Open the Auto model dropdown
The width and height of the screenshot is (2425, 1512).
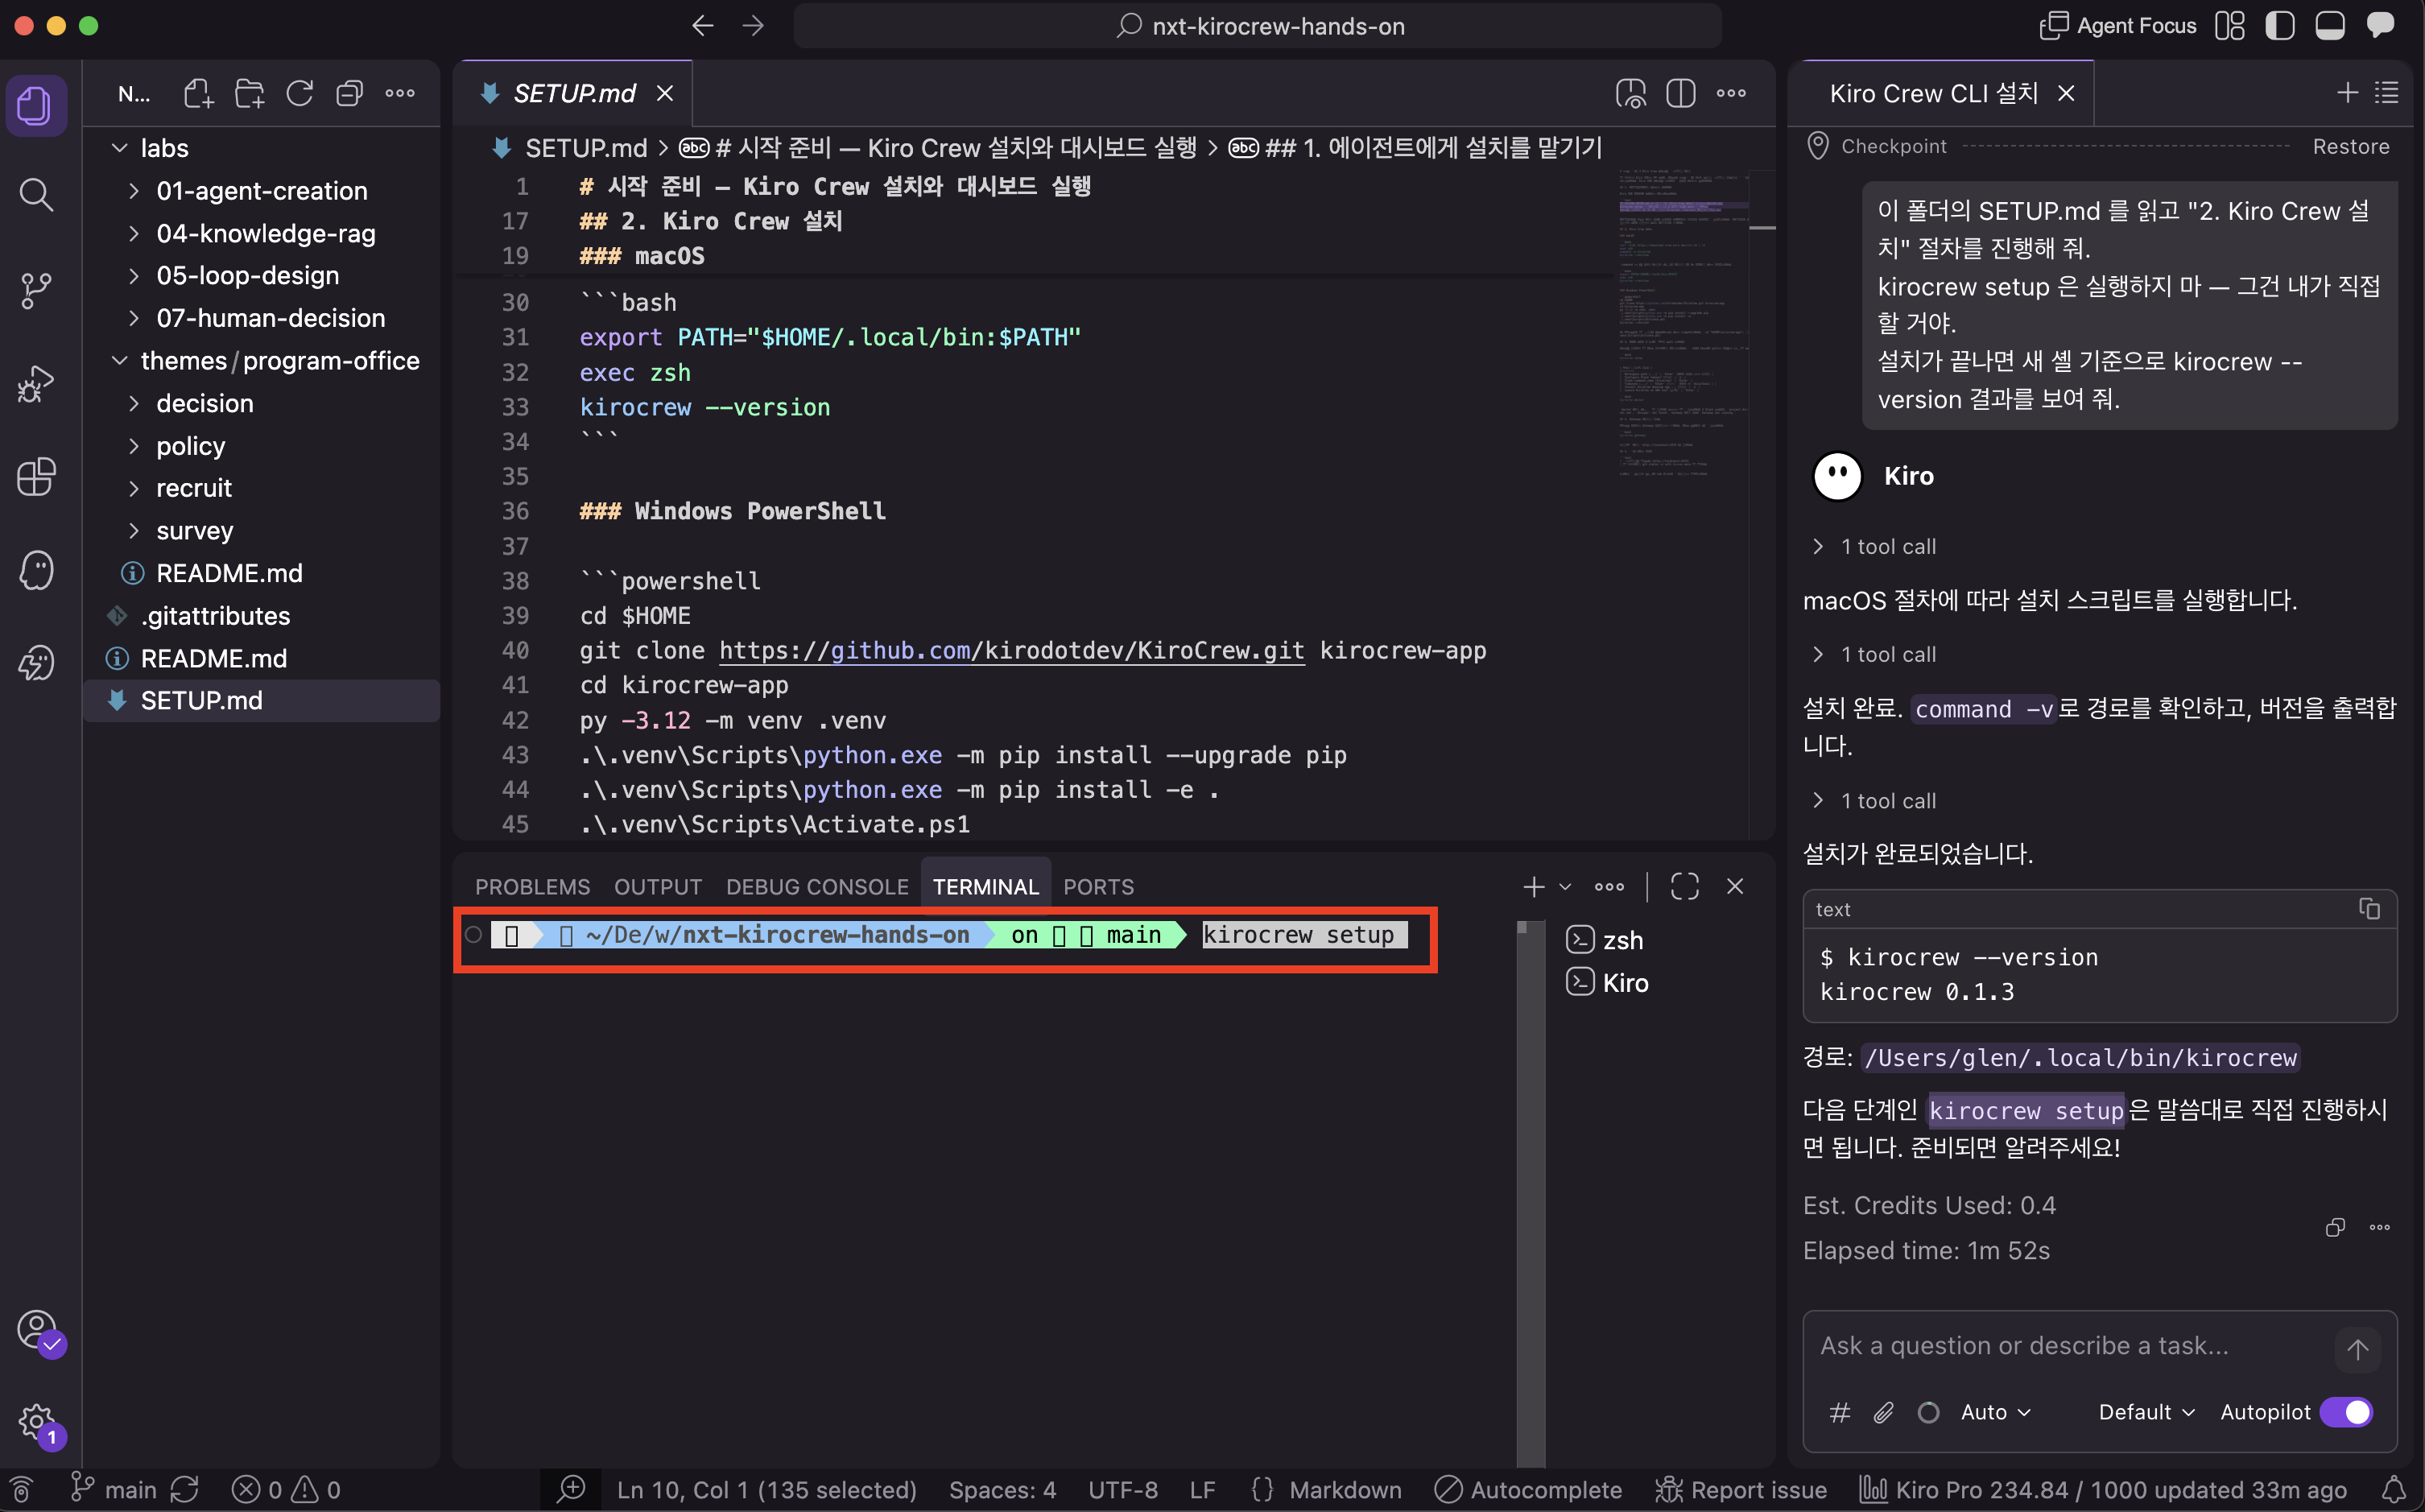(x=1995, y=1412)
